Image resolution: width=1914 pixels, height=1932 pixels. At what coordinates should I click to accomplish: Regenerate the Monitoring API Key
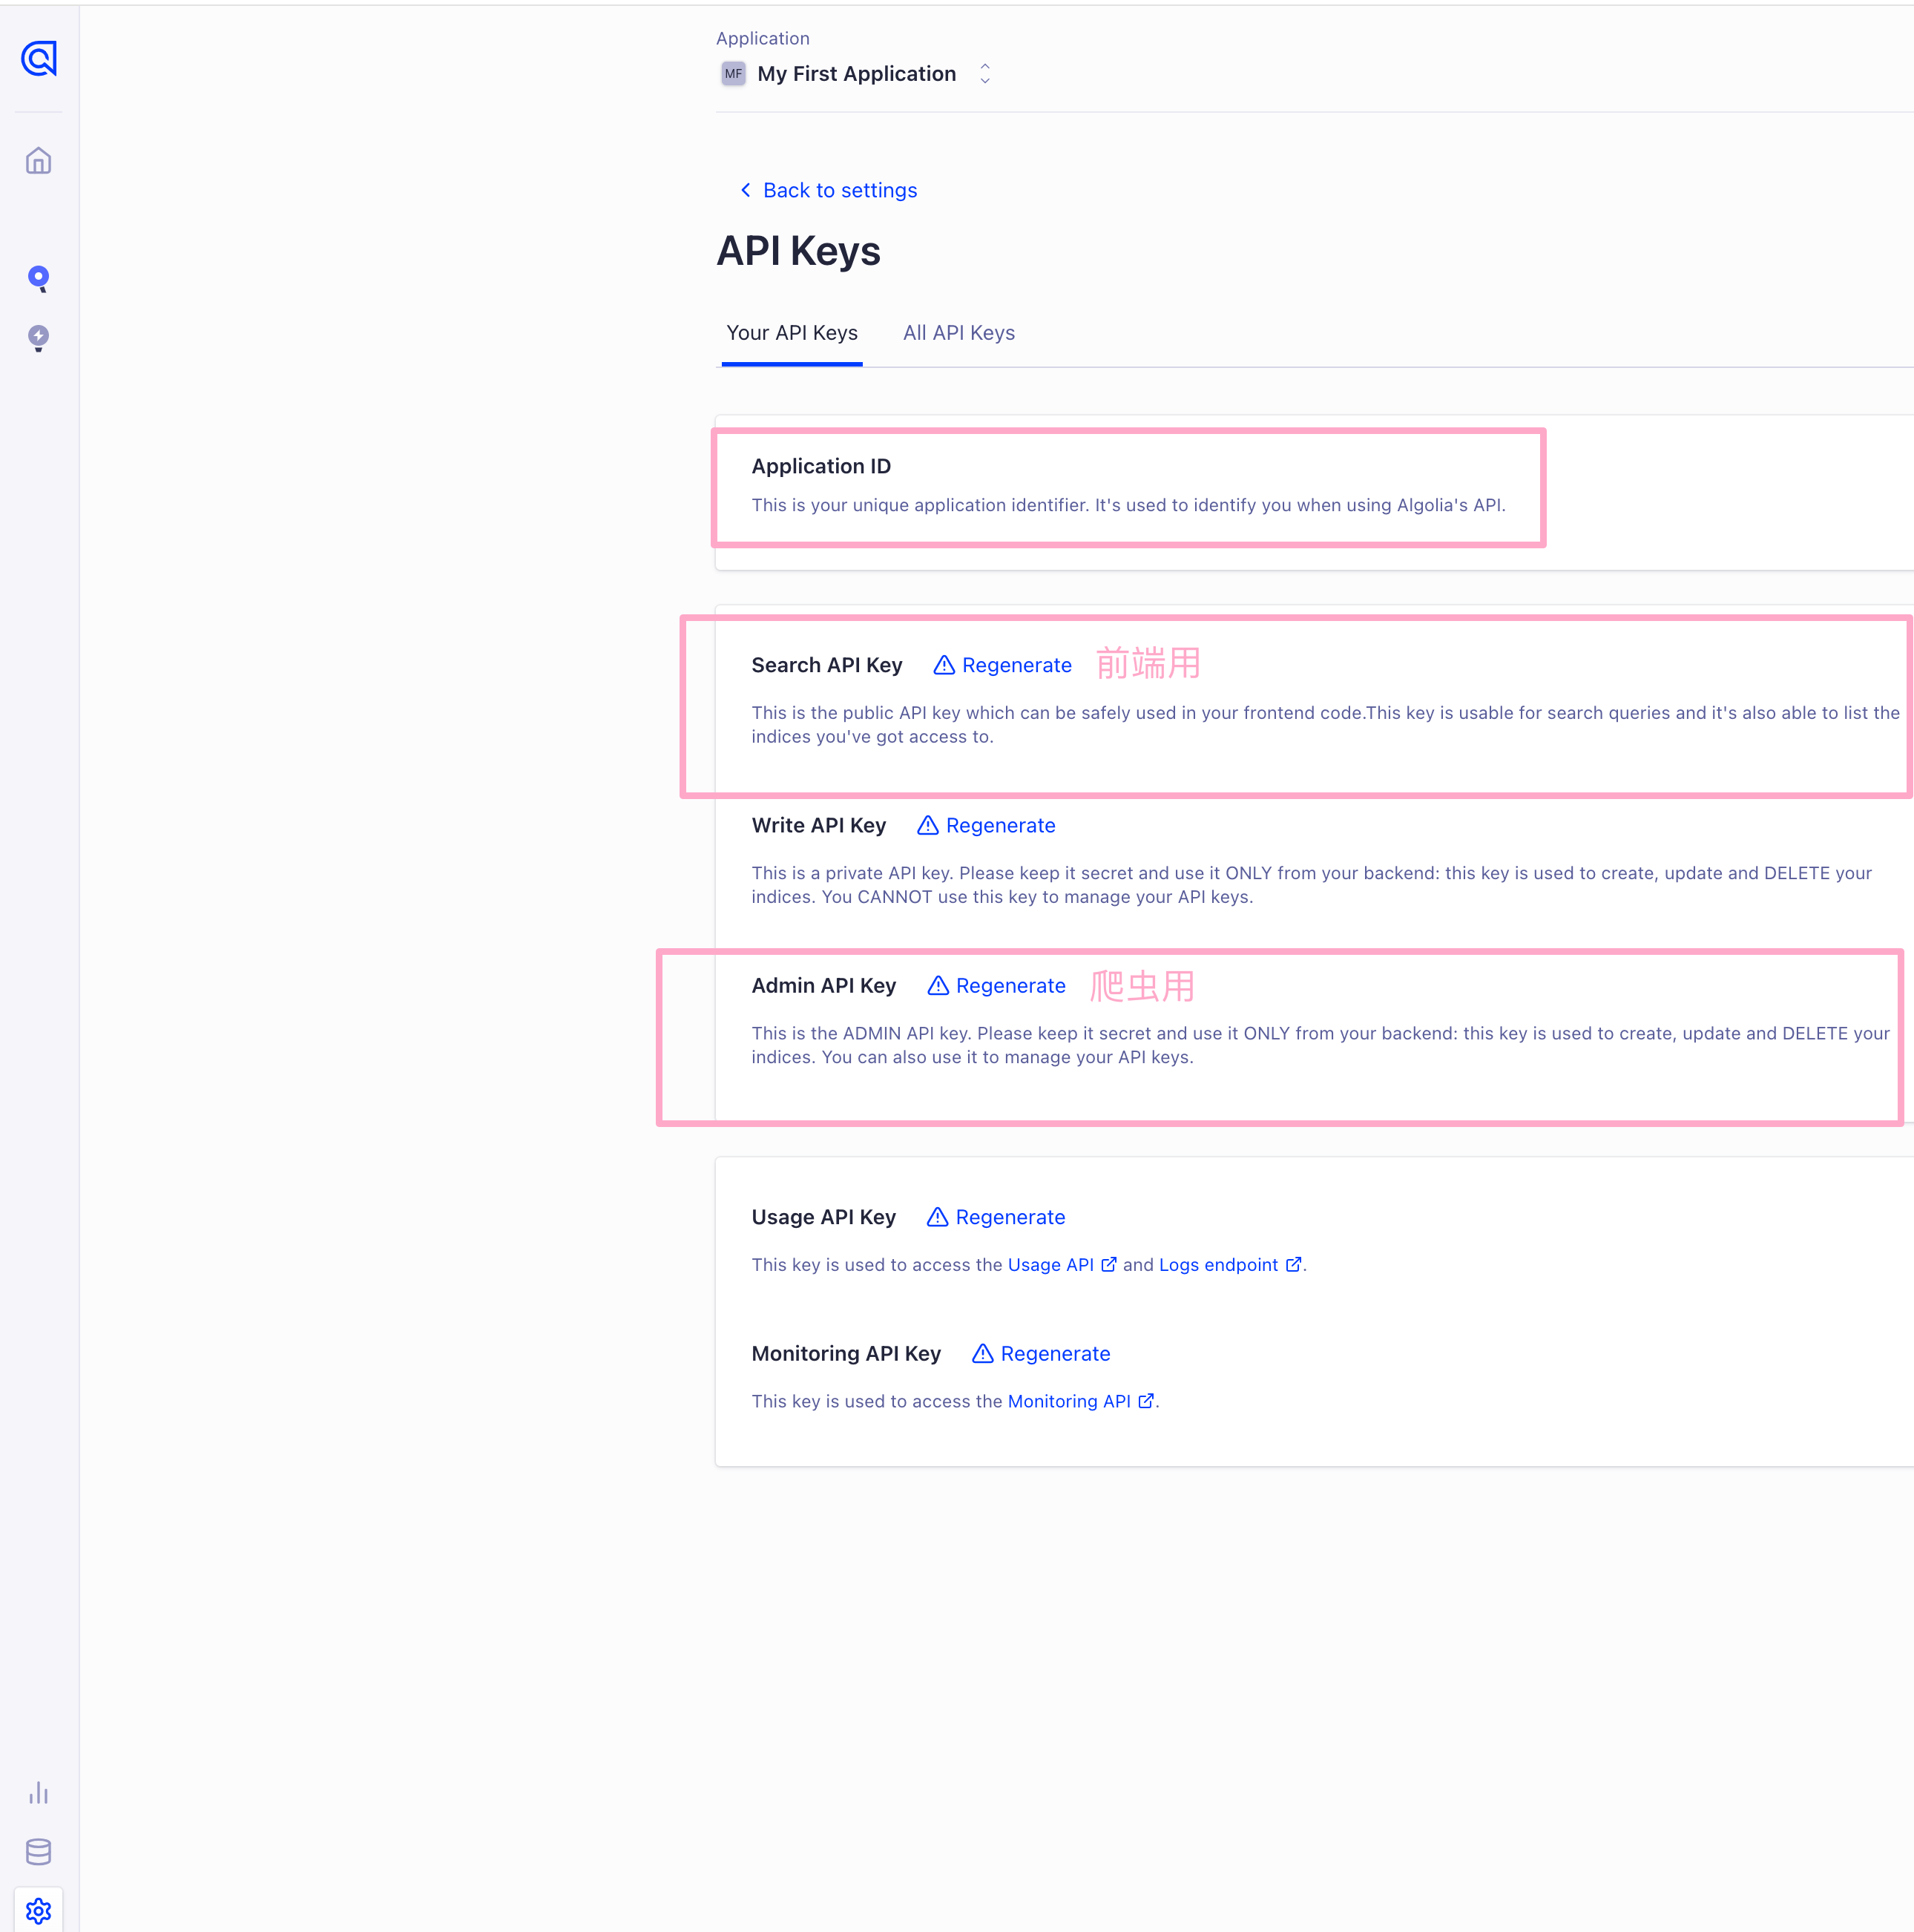point(1055,1353)
